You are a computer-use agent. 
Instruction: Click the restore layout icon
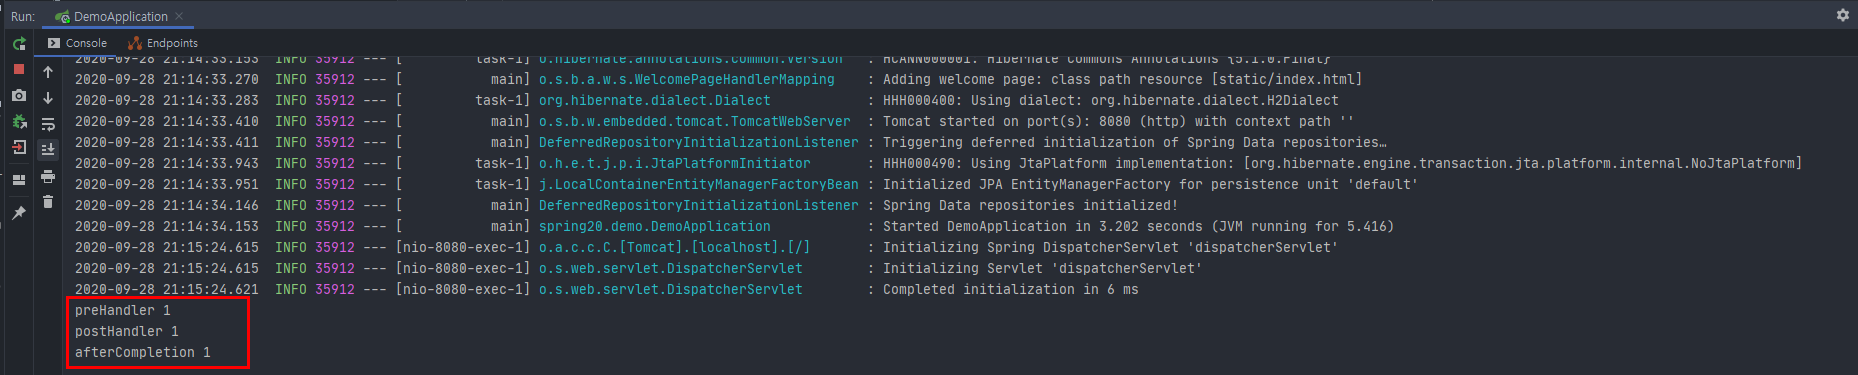click(x=19, y=180)
